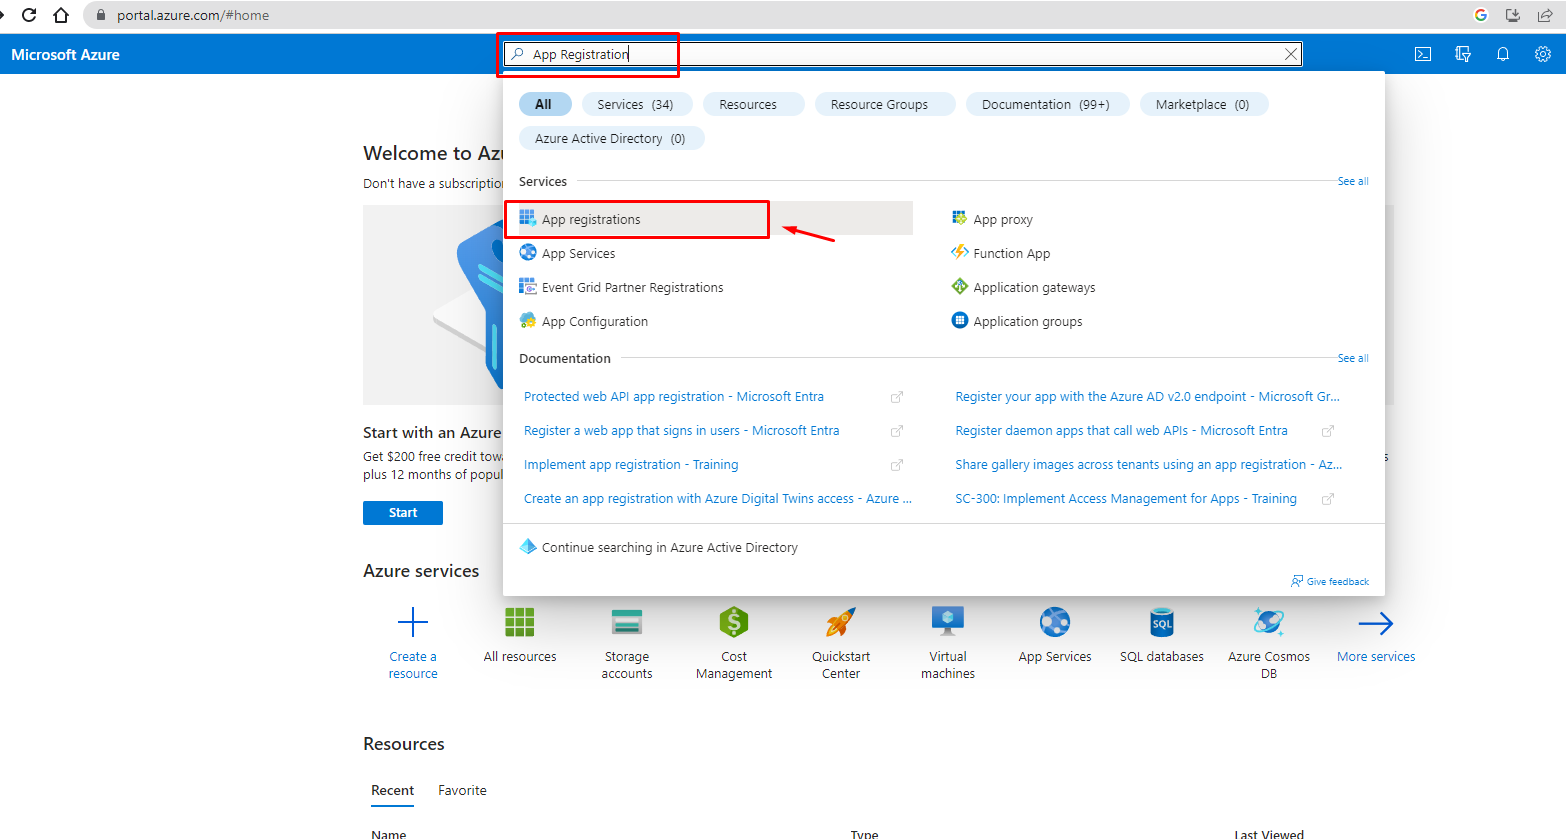Open Cost Management tile
This screenshot has height=839, width=1566.
pos(734,643)
